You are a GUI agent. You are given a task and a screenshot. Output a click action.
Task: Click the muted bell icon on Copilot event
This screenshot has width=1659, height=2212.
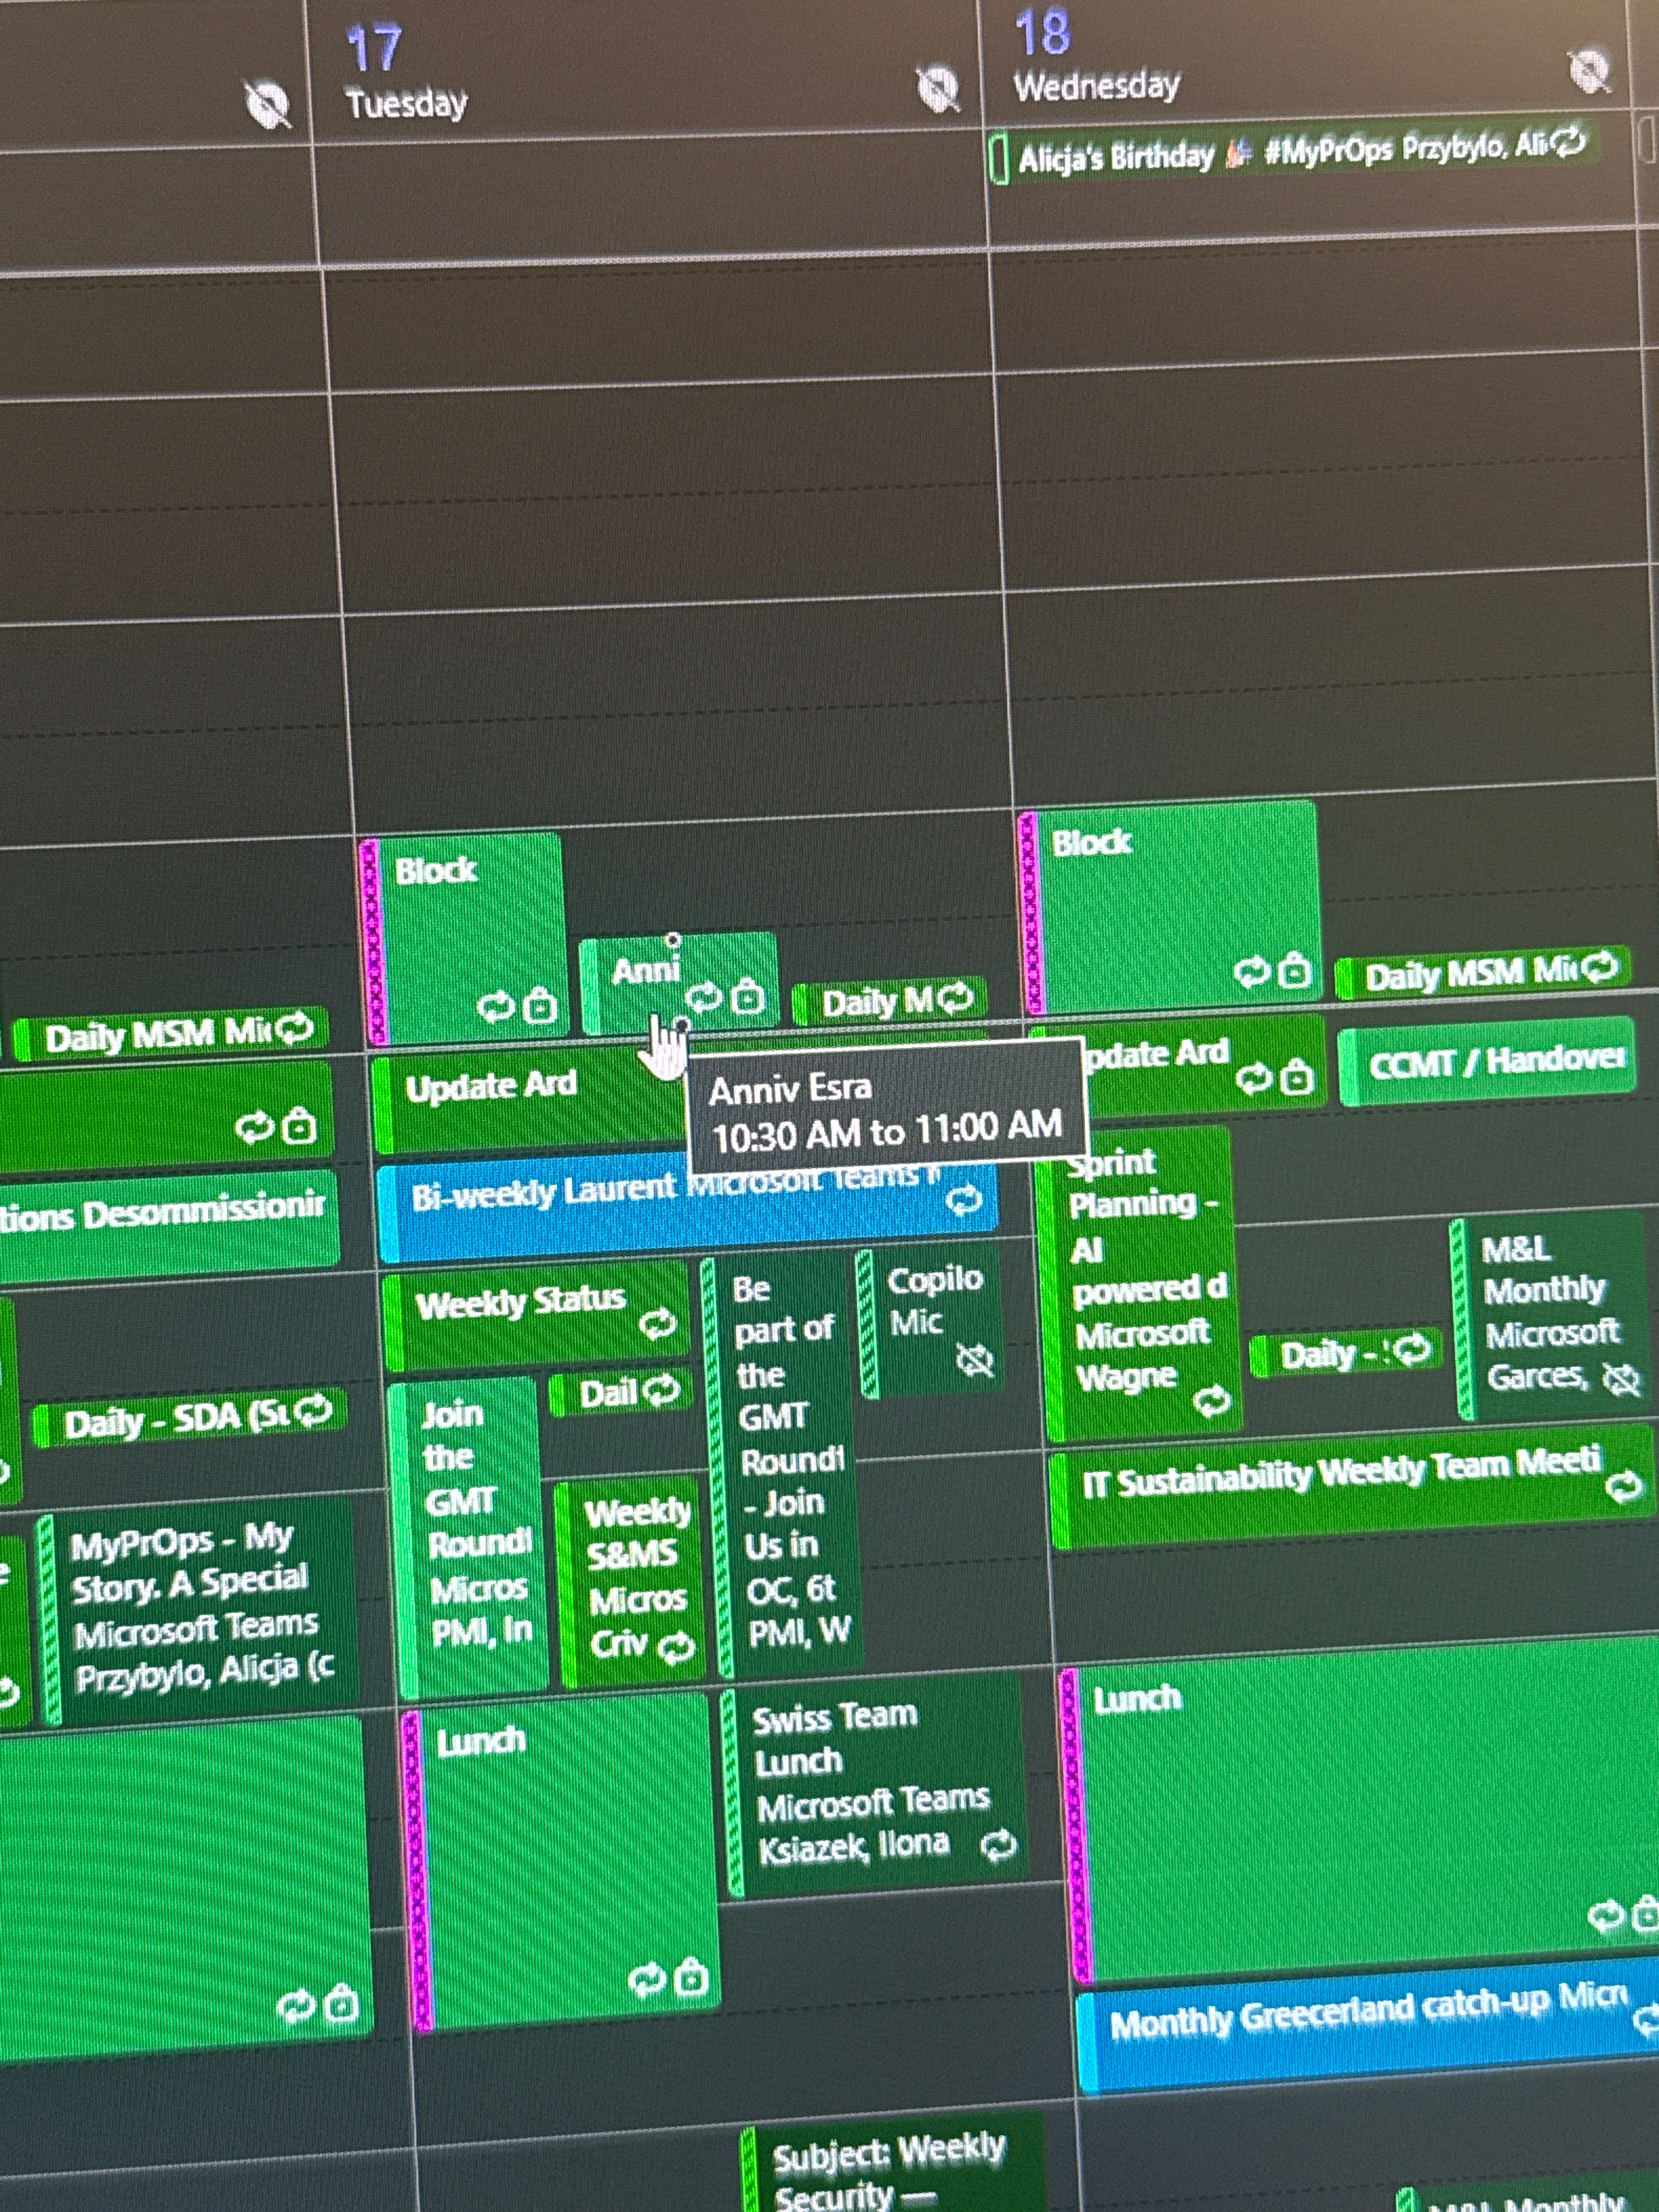974,1359
